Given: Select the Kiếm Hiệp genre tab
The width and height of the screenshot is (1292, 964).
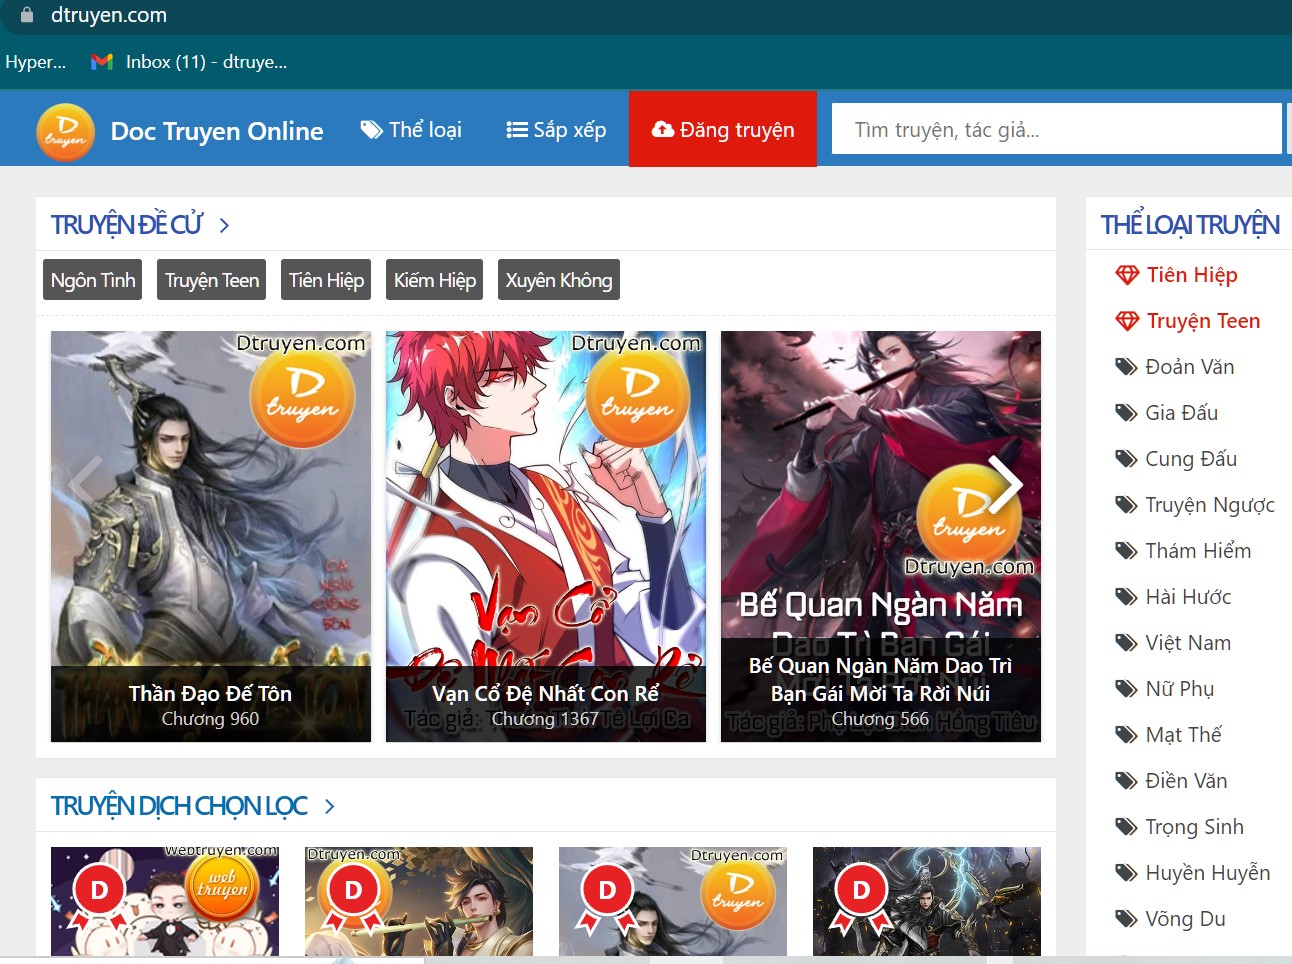Looking at the screenshot, I should point(434,280).
